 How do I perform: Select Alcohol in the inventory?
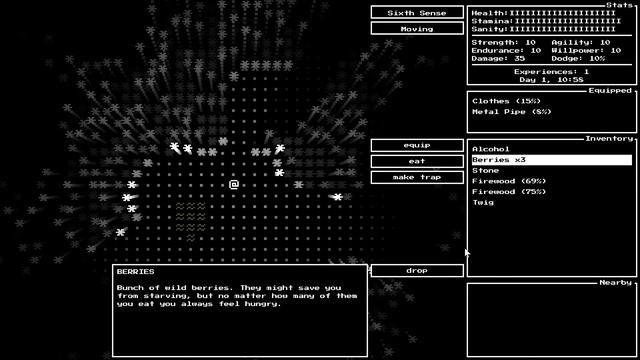click(x=552, y=149)
